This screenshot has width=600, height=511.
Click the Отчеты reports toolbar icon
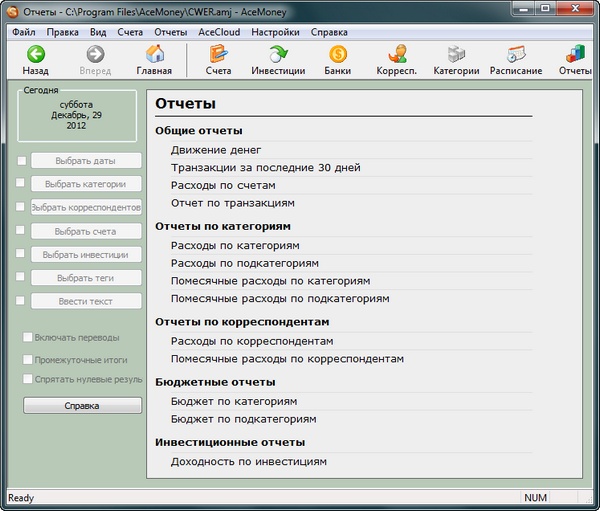[575, 55]
